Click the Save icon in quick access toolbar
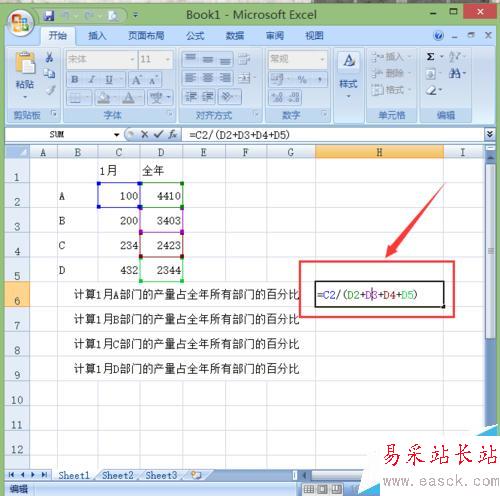The width and height of the screenshot is (500, 496). (49, 15)
